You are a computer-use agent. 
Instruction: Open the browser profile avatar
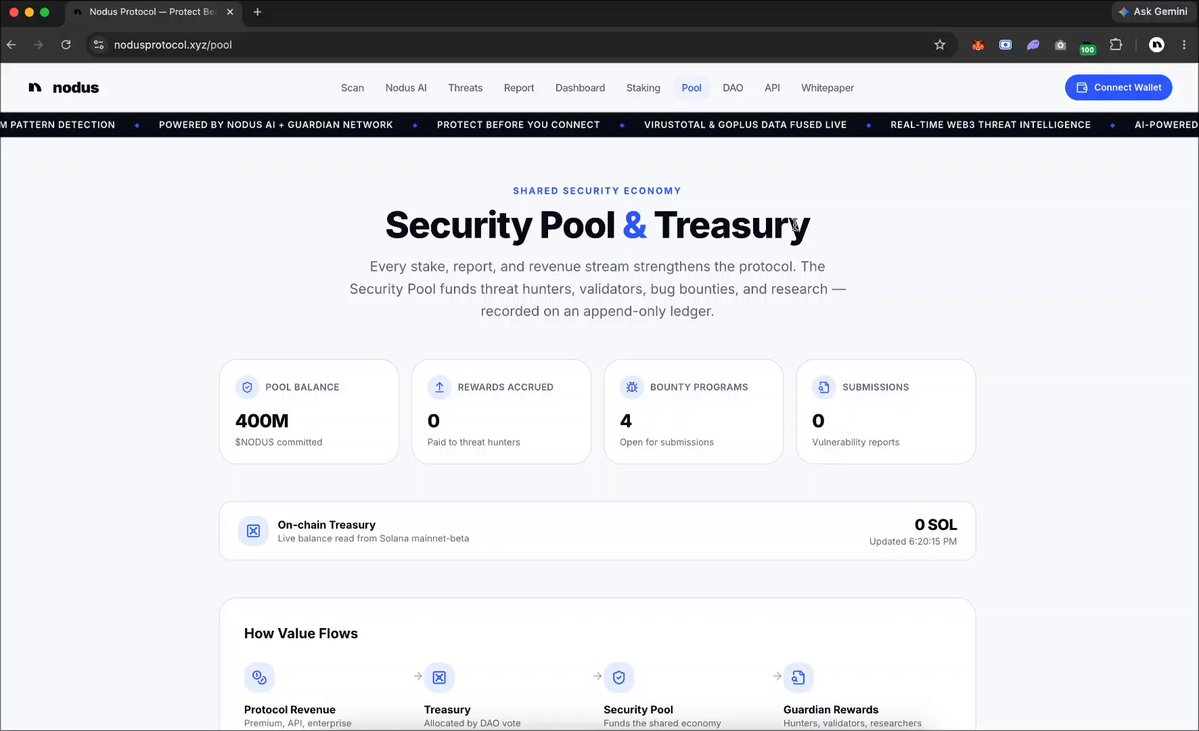coord(1157,45)
